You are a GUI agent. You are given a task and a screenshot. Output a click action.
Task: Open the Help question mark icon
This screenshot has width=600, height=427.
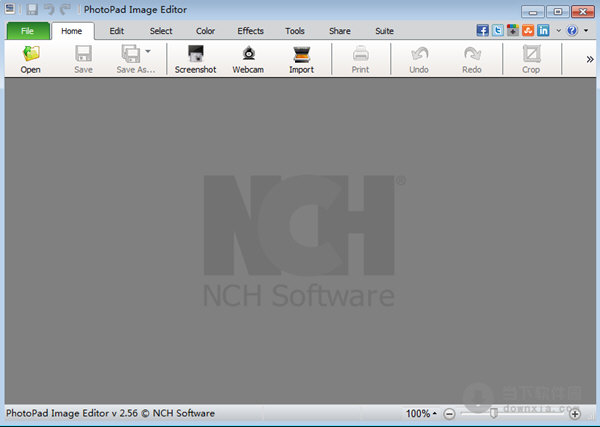[x=572, y=30]
